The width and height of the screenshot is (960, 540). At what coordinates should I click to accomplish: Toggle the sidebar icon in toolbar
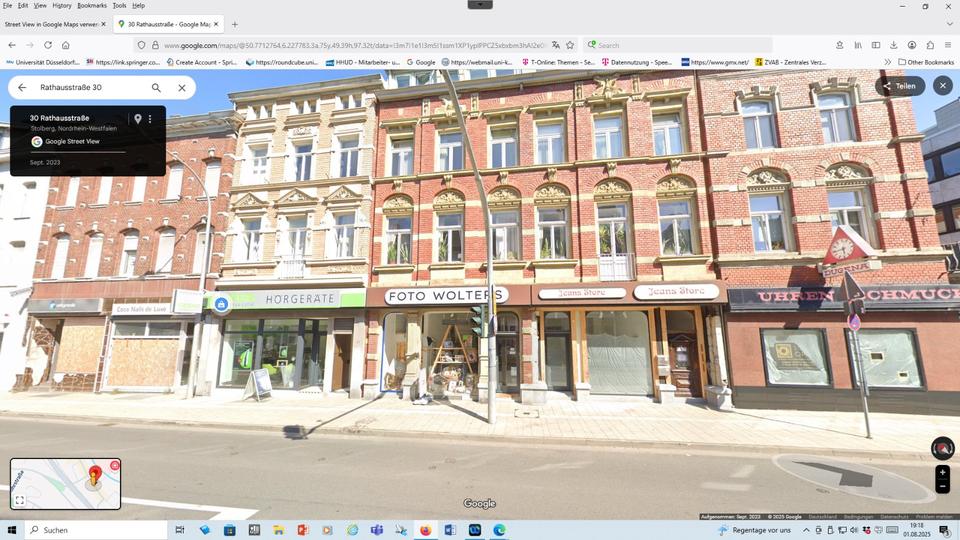click(876, 45)
